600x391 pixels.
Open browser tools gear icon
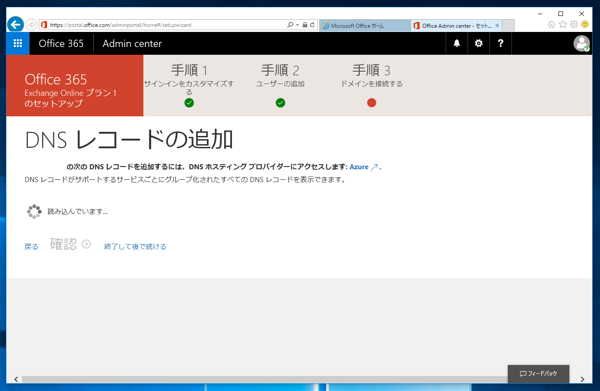click(574, 24)
